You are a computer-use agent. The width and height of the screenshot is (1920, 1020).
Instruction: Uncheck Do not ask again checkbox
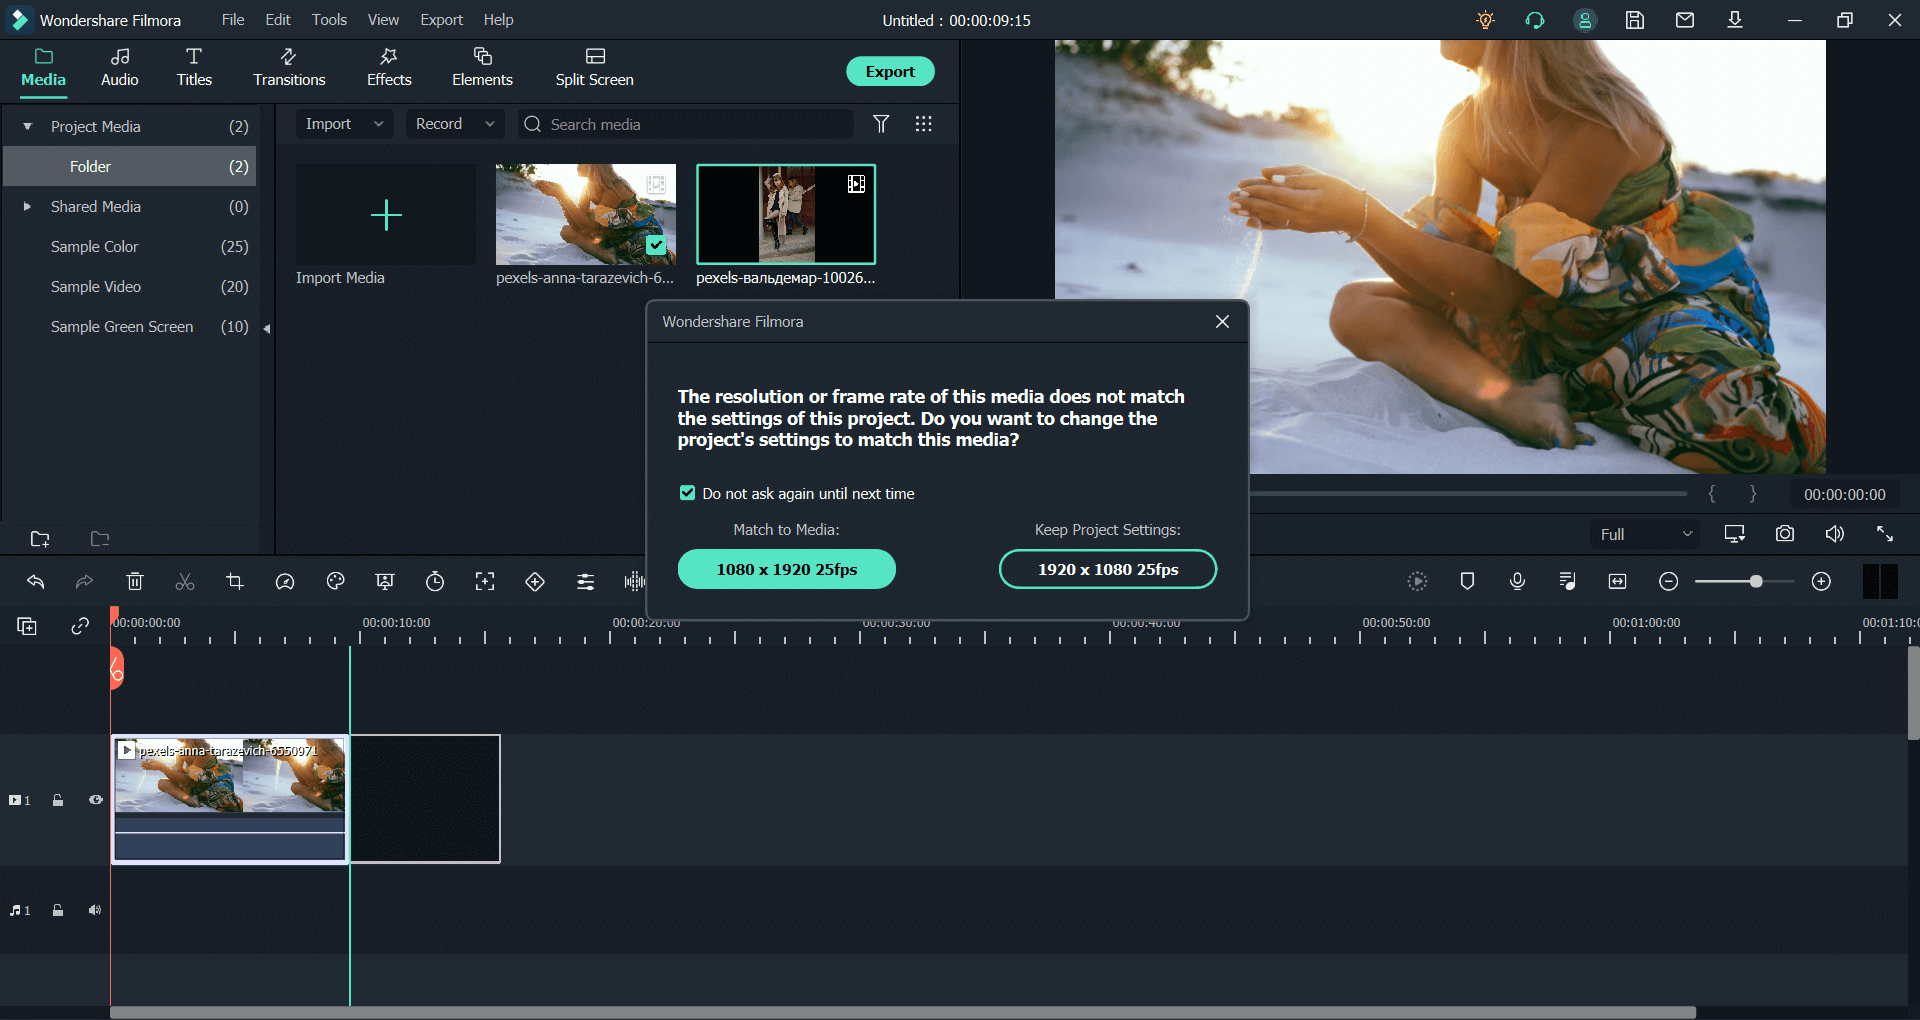pos(687,493)
